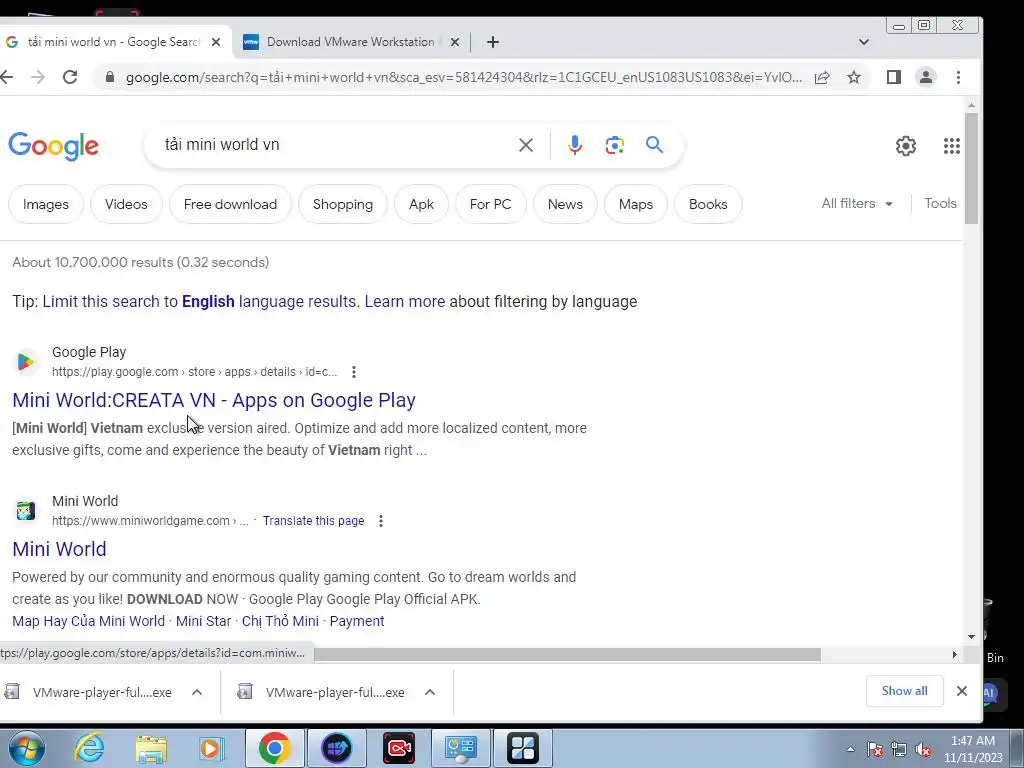This screenshot has height=768, width=1024.
Task: Launch Internet Explorer from the taskbar
Action: (x=89, y=748)
